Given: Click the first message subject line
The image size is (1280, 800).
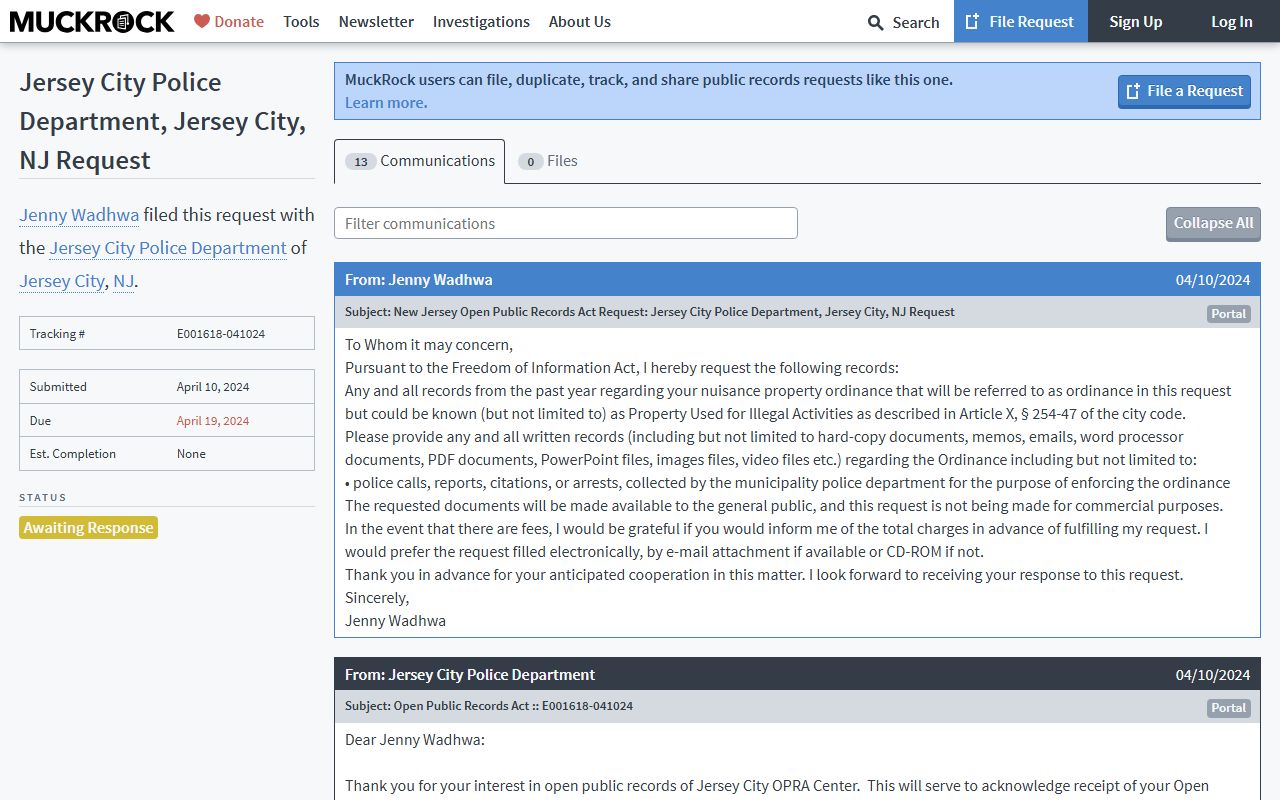Looking at the screenshot, I should pyautogui.click(x=650, y=312).
